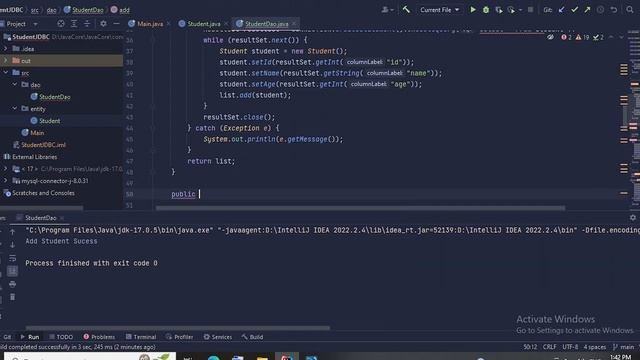Click the Run console horizontal scrollbar
The image size is (640, 360).
178,328
